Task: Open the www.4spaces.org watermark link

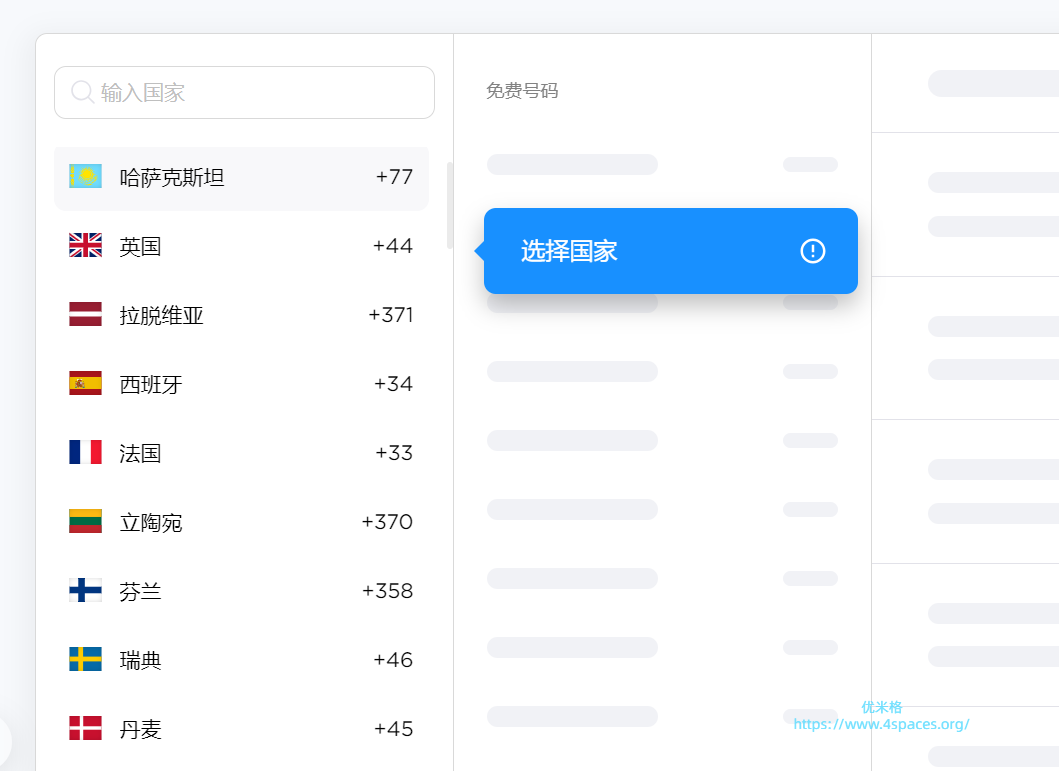Action: coord(881,724)
